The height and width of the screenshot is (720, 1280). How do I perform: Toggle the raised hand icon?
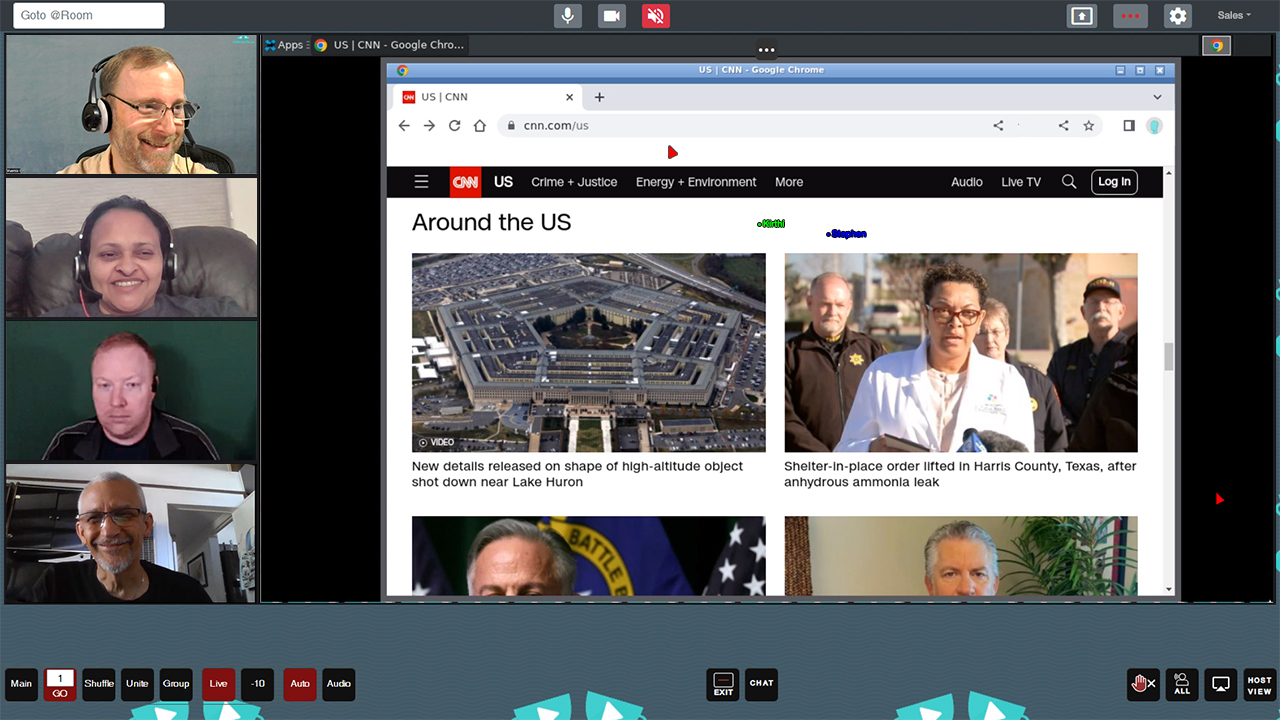pos(1143,684)
